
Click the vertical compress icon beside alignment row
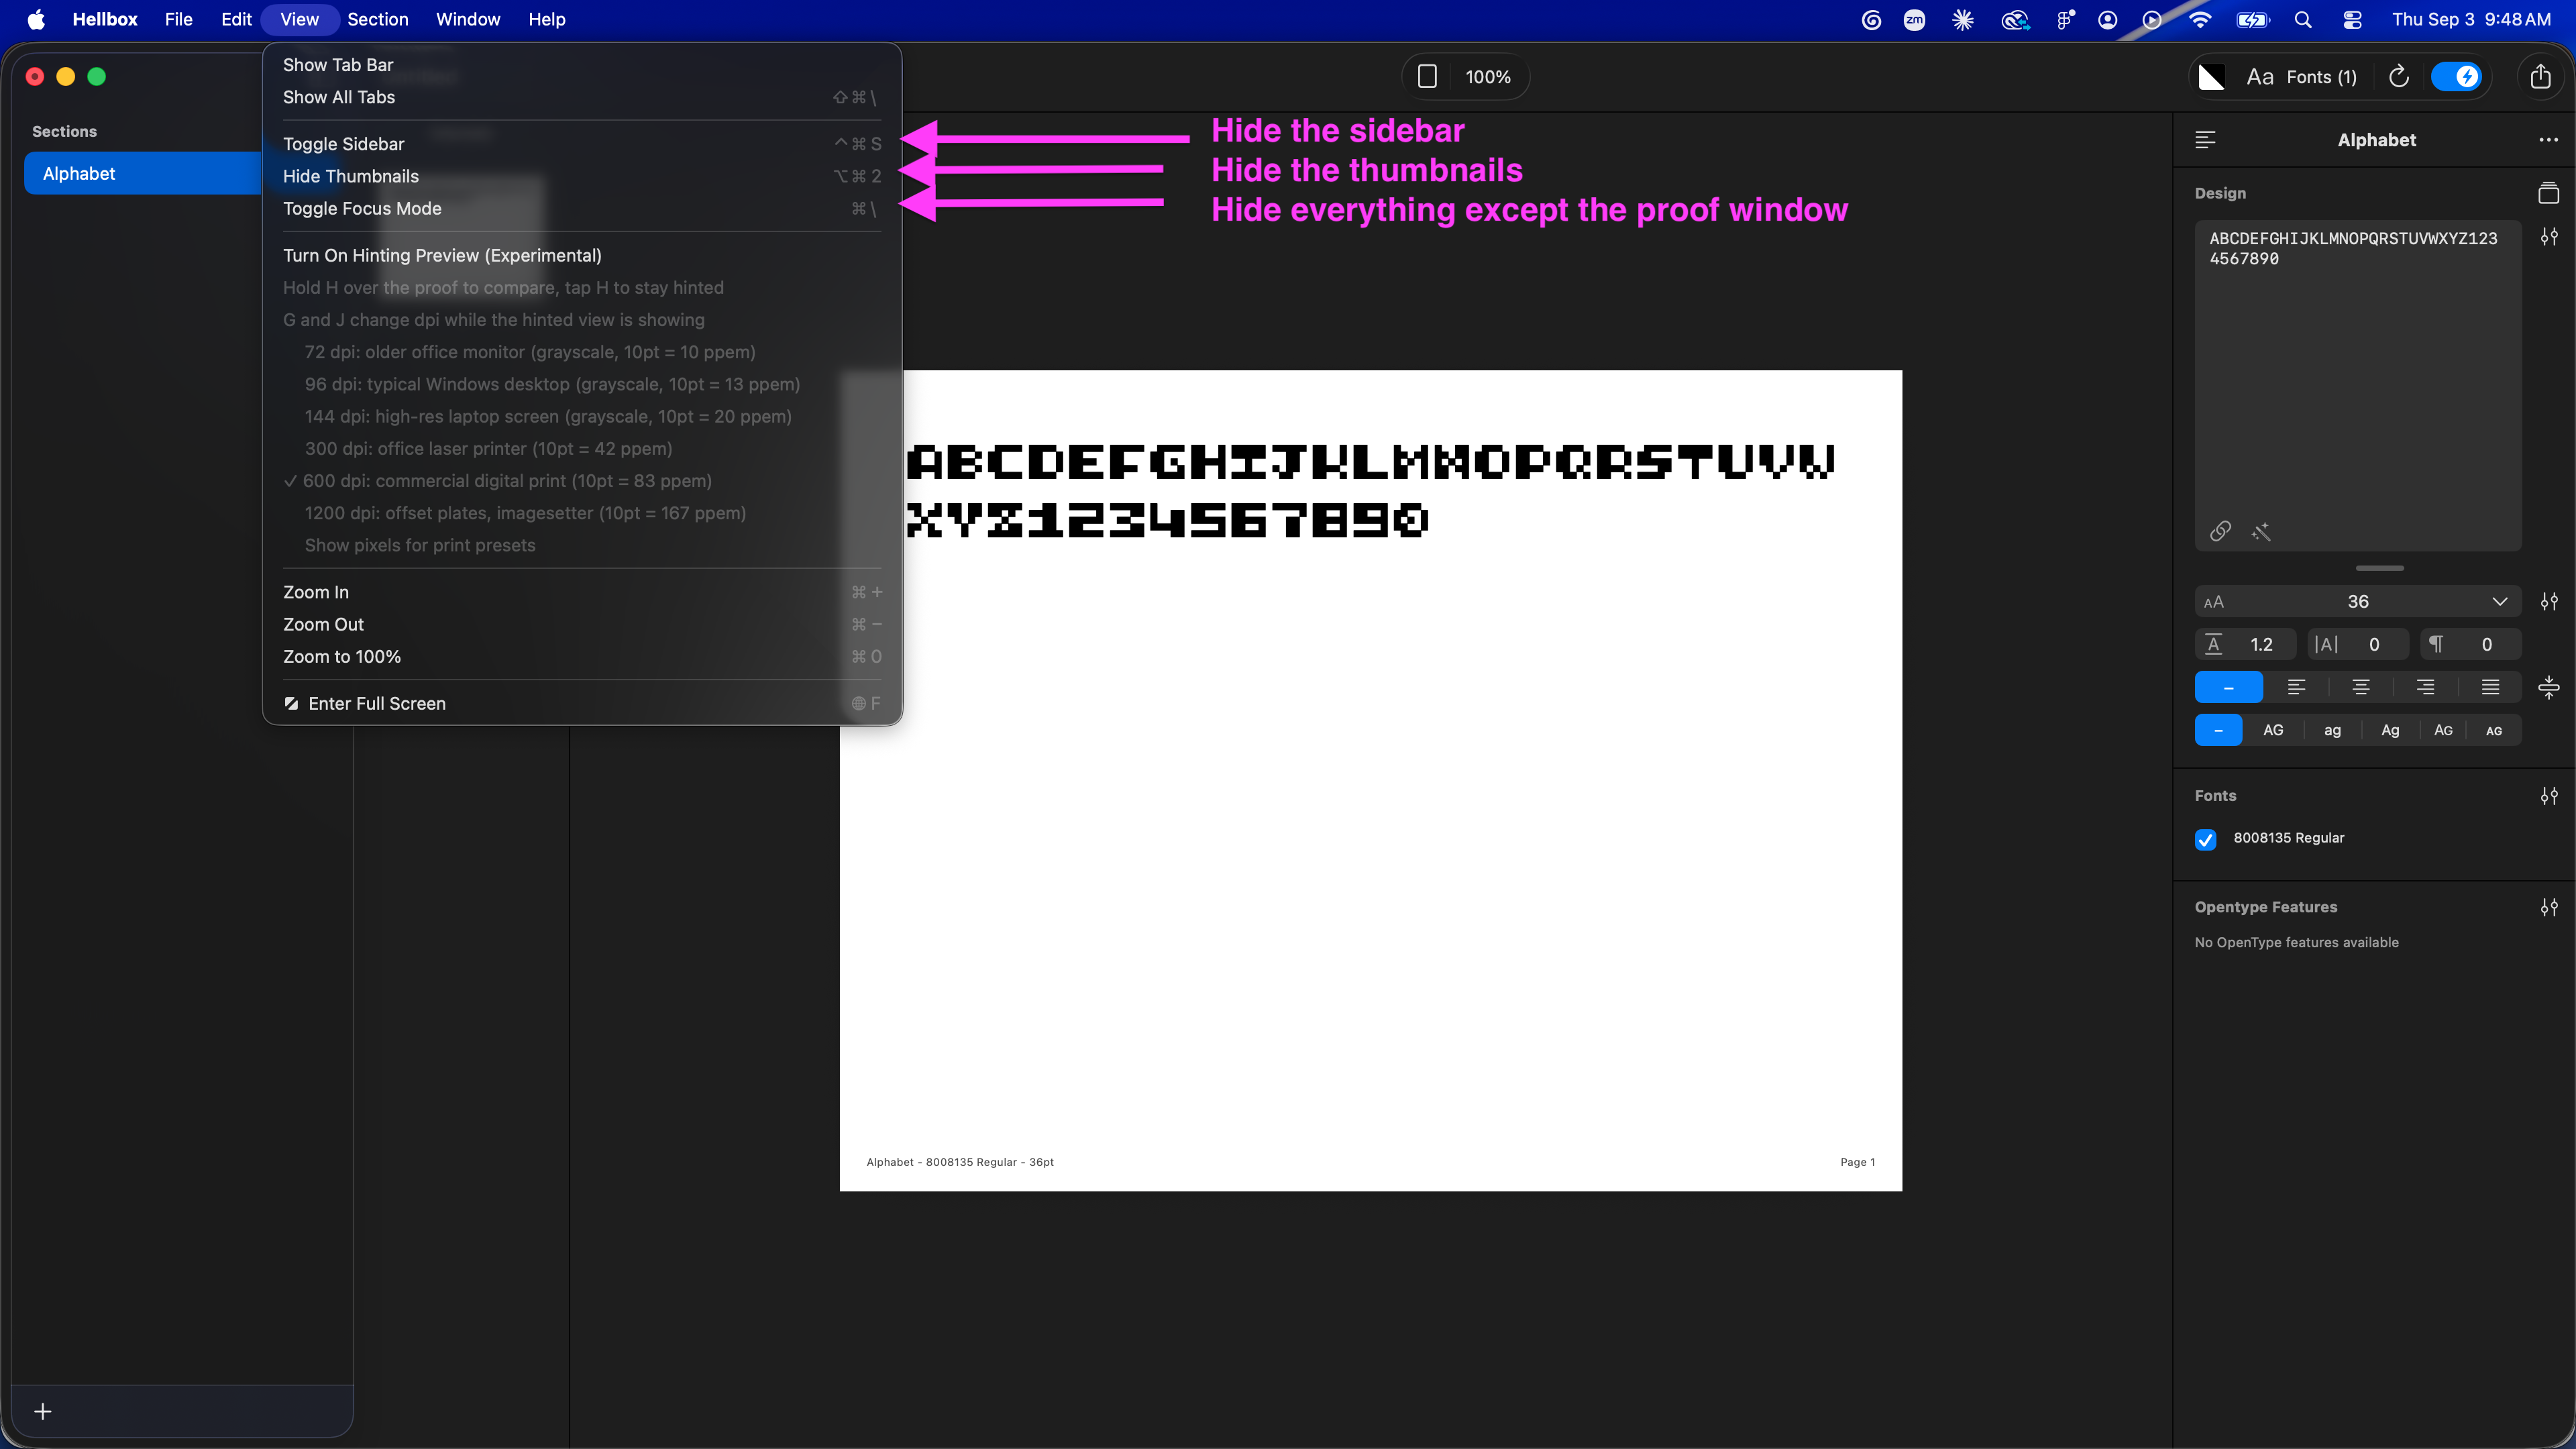coord(2549,687)
